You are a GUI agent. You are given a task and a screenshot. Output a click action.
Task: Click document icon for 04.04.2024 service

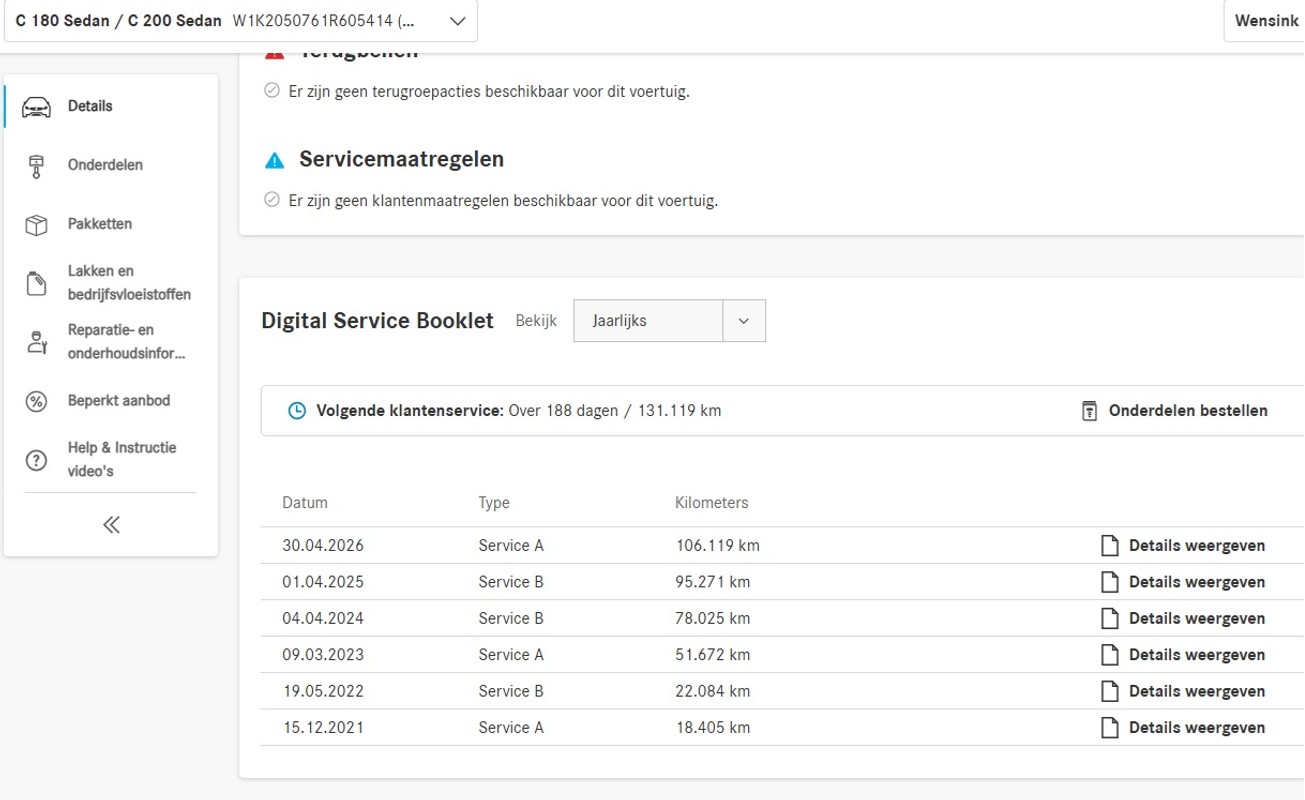point(1109,618)
